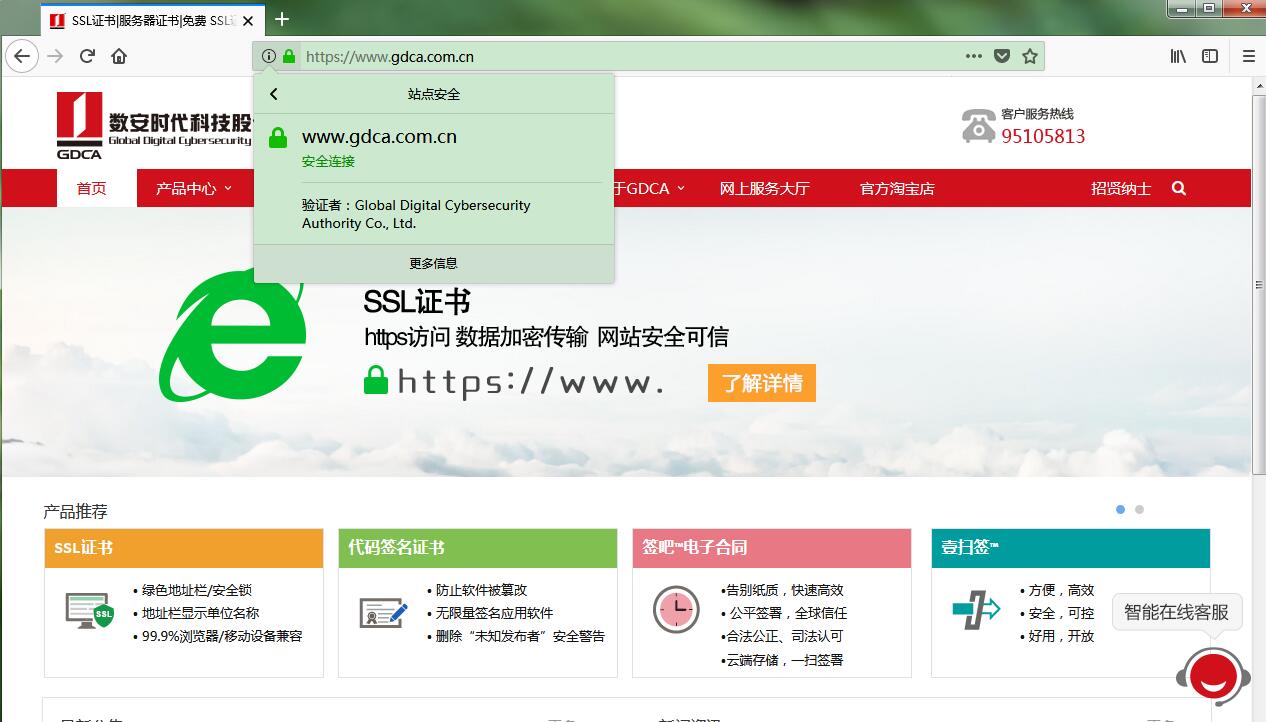
Task: Select the second carousel dot
Action: 1139,510
